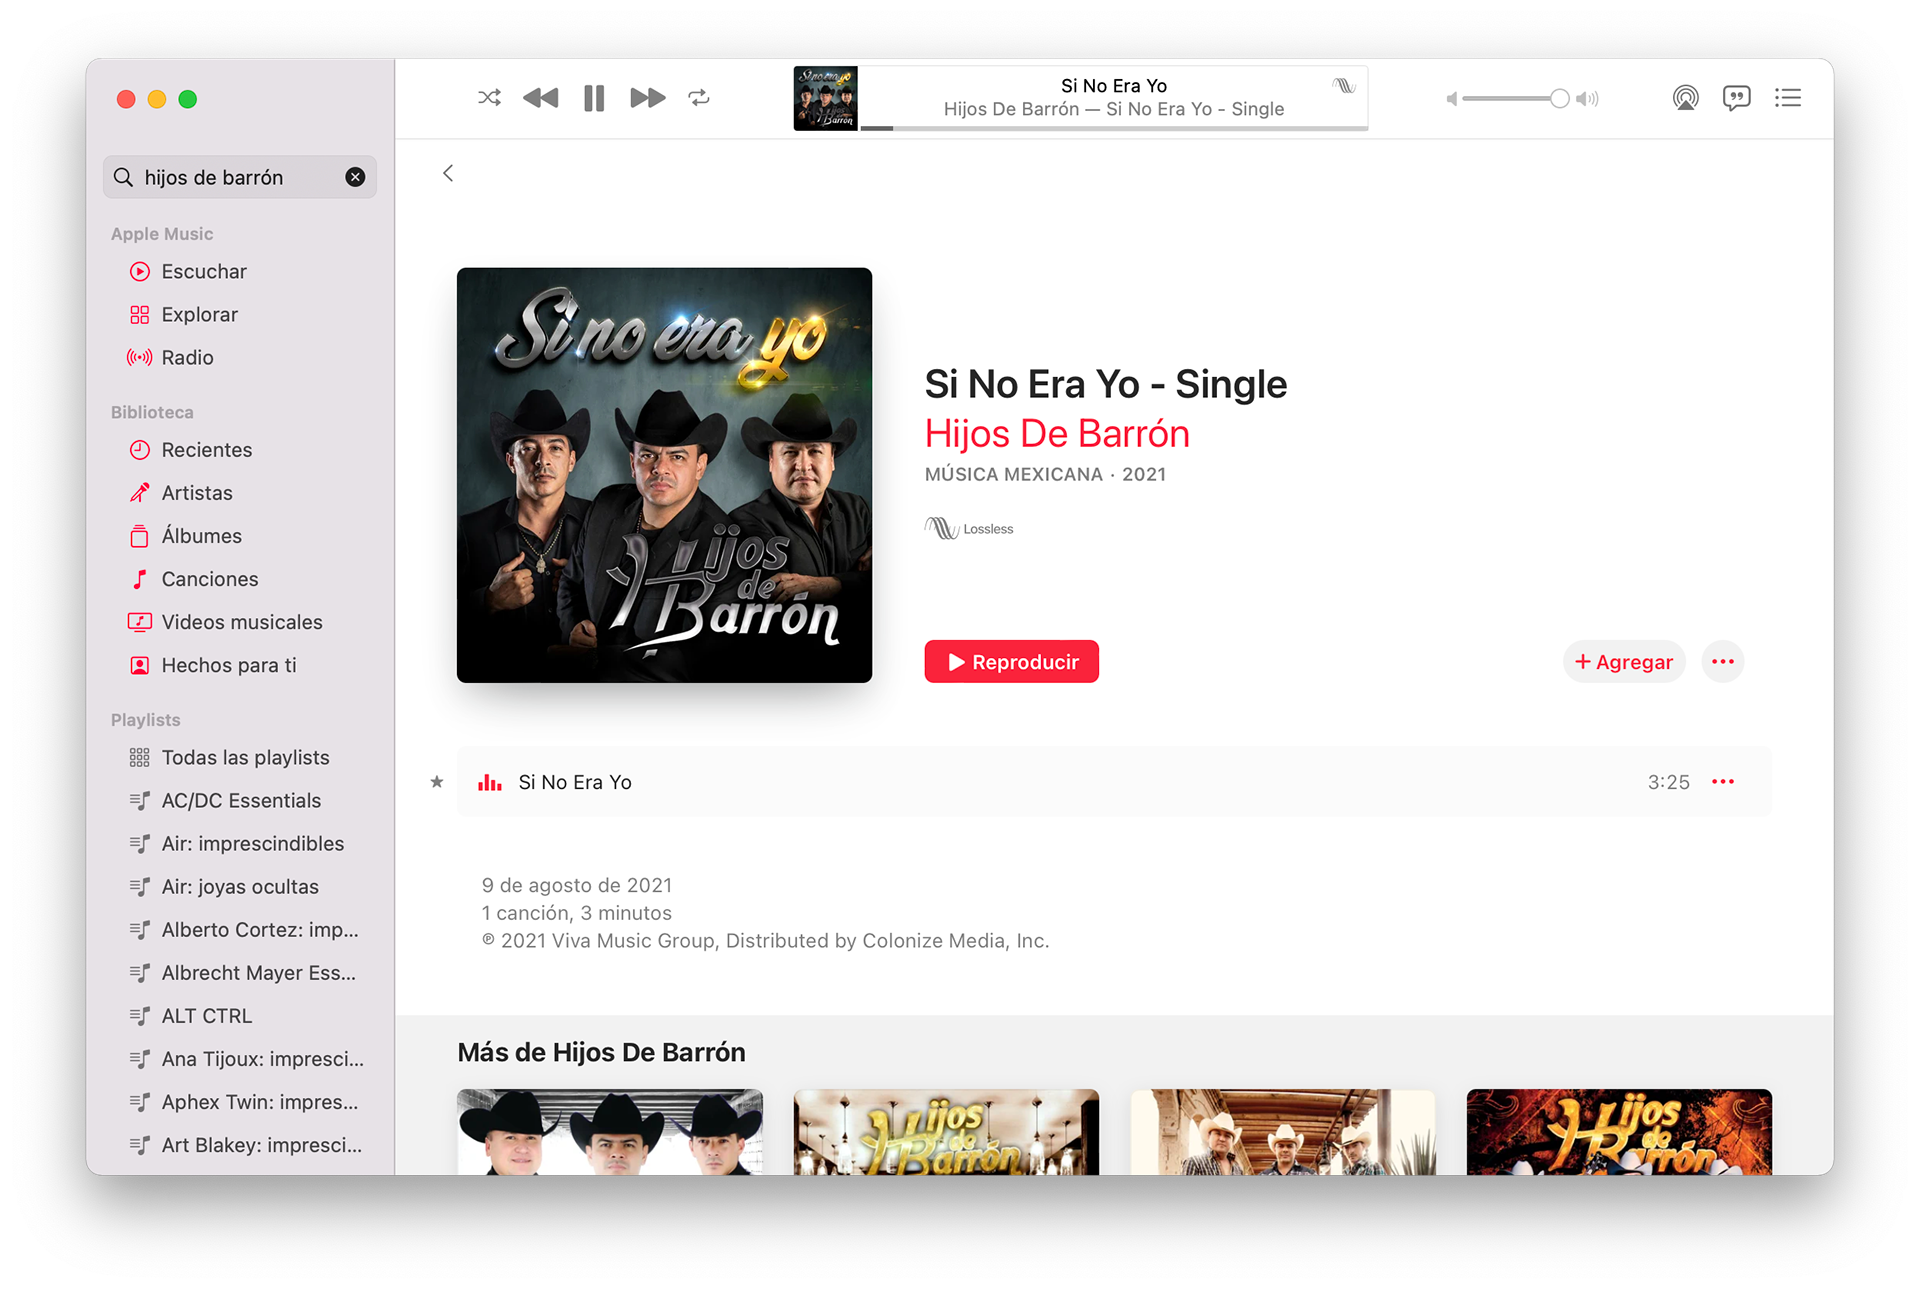Open the album's more options menu
The height and width of the screenshot is (1289, 1920).
coord(1722,662)
